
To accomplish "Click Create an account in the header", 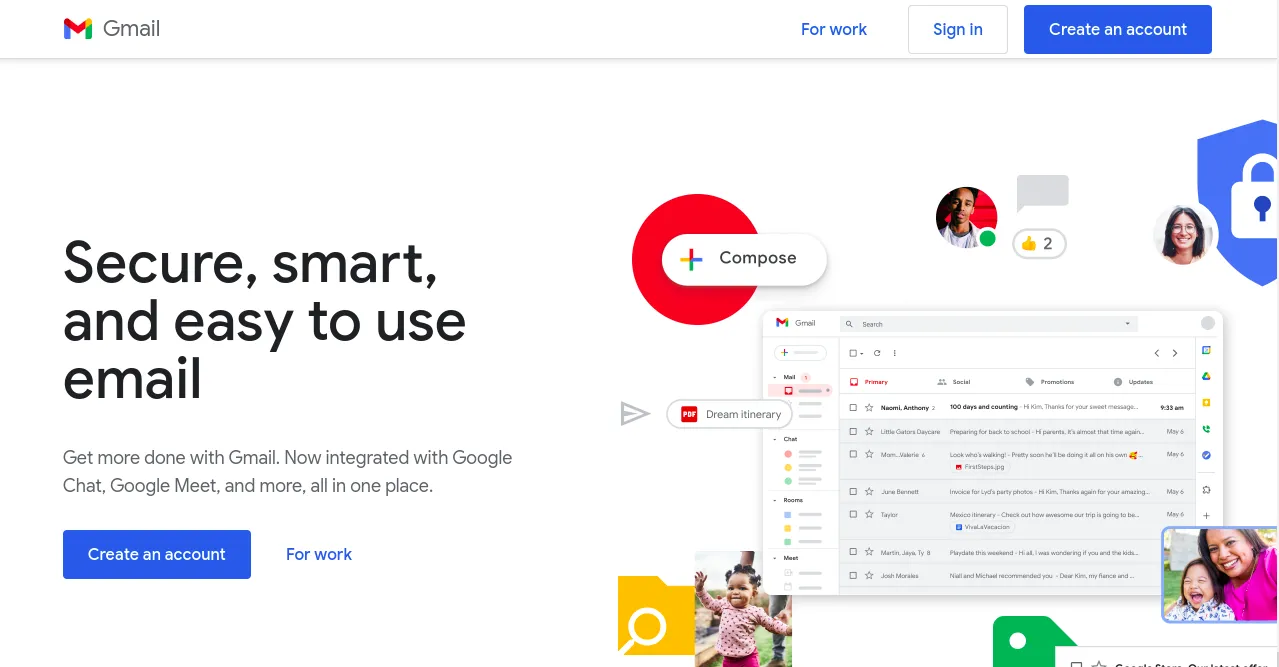I will coord(1118,29).
